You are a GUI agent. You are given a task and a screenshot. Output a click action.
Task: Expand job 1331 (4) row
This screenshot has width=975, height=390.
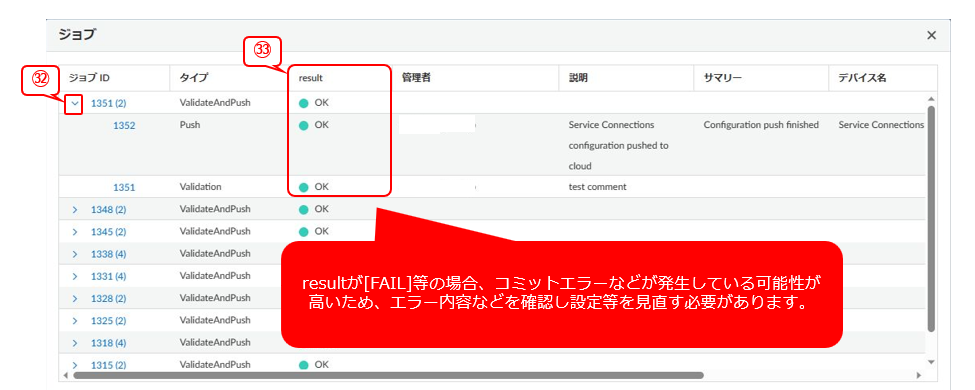coord(75,276)
